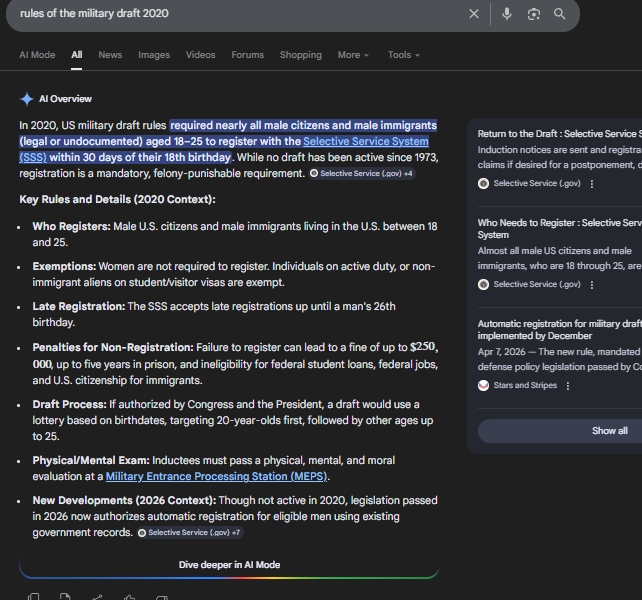The height and width of the screenshot is (600, 642).
Task: Click 'Stars and Stripes' source name
Action: 525,385
